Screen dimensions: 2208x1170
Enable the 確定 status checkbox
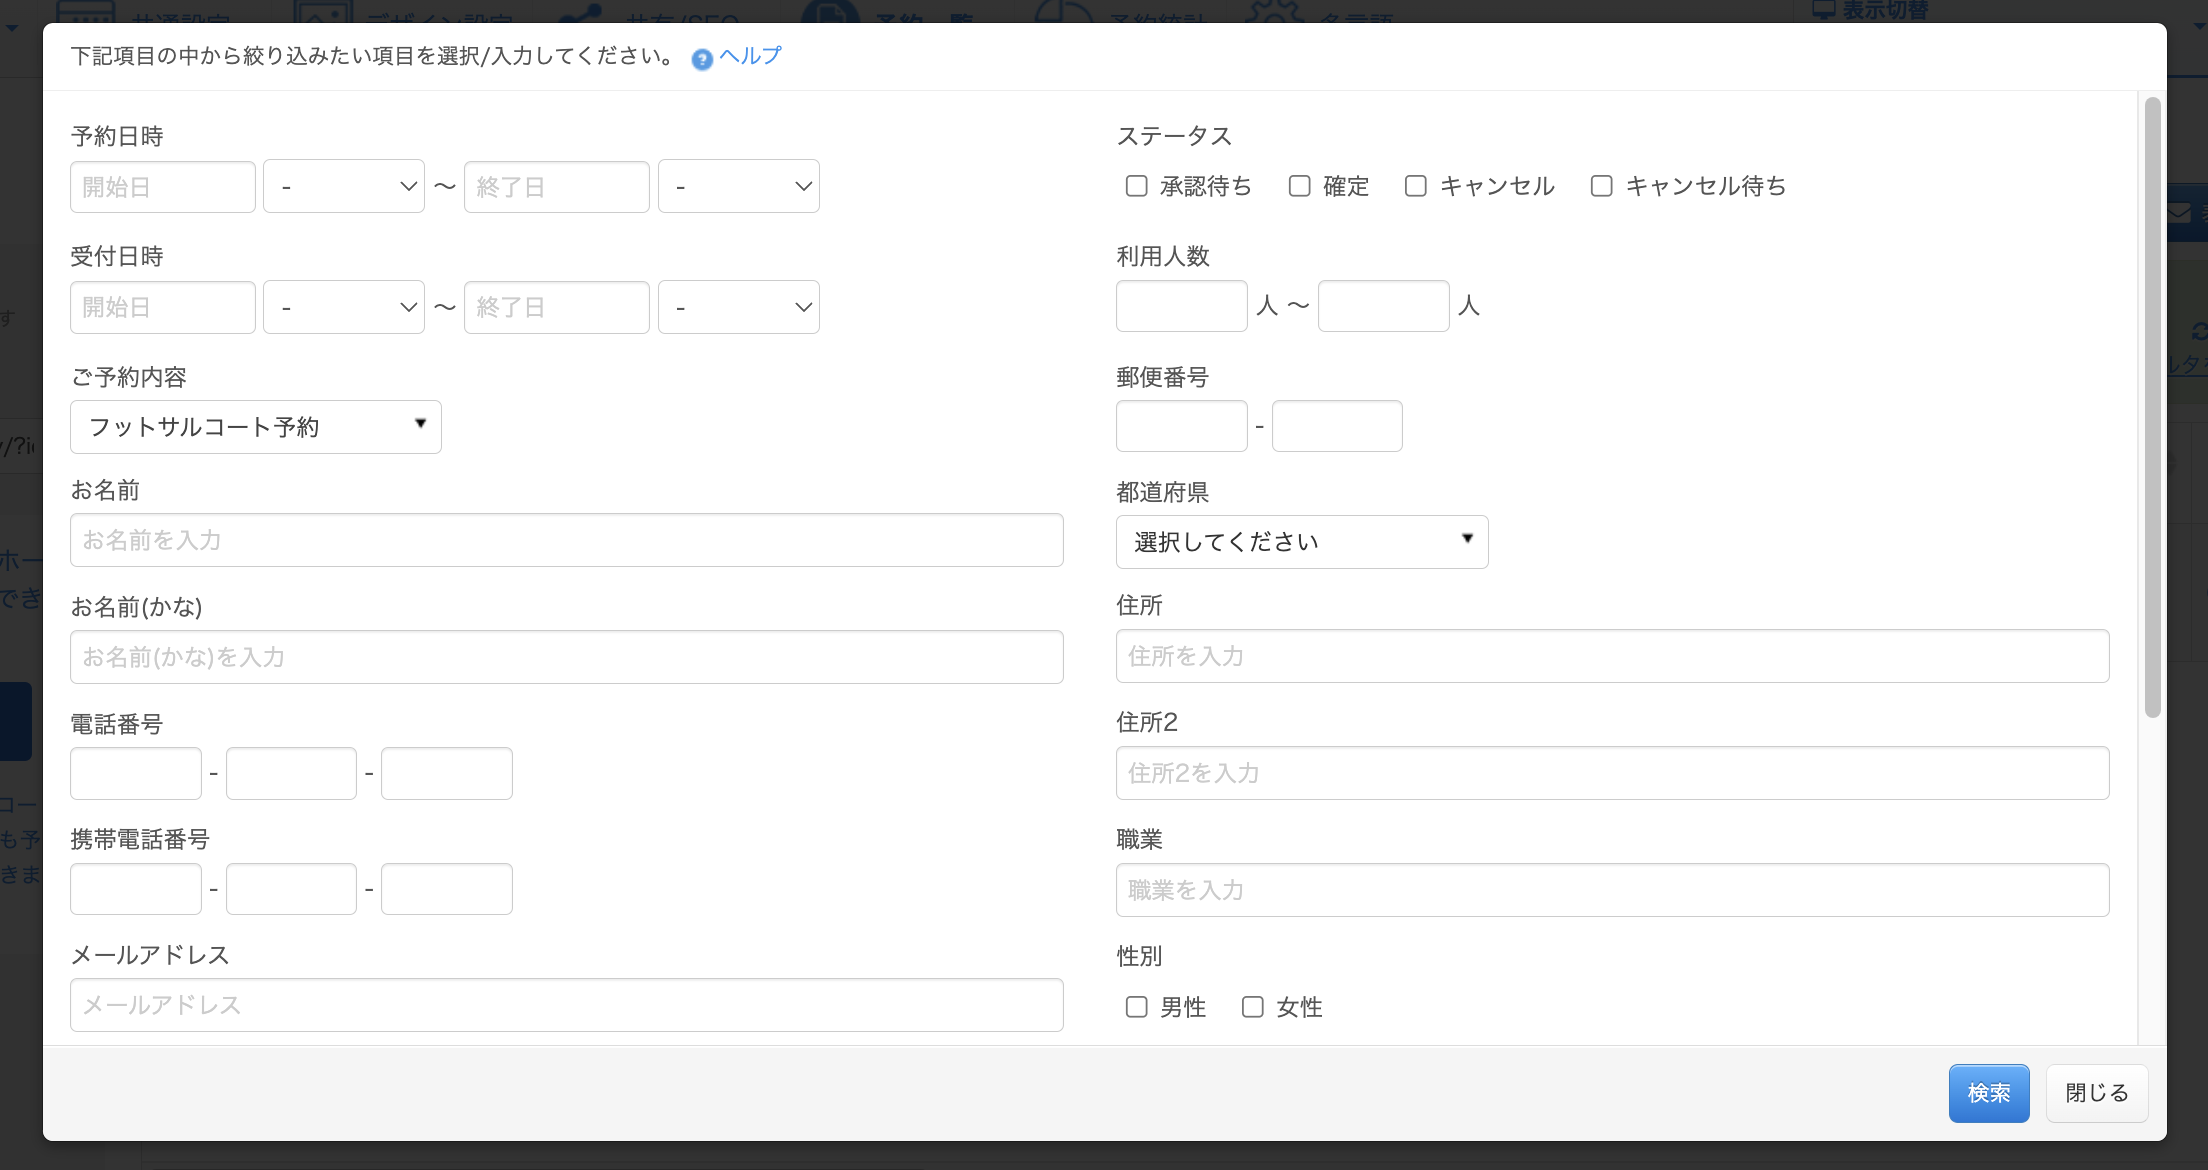coord(1299,186)
